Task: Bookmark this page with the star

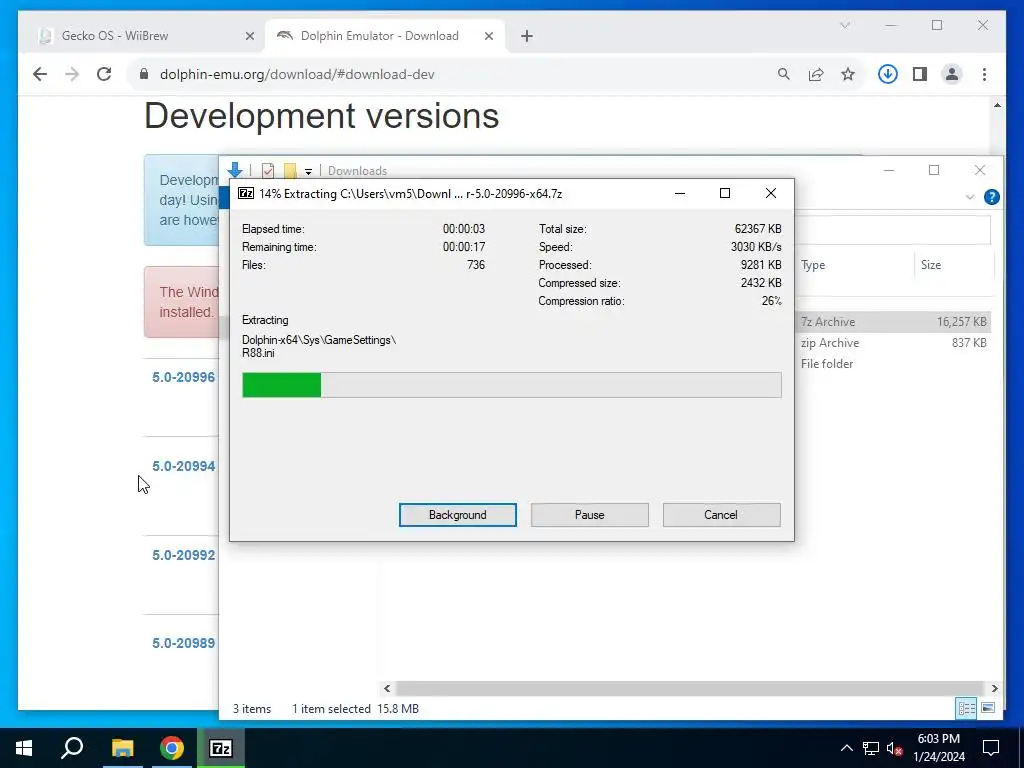Action: pyautogui.click(x=848, y=74)
